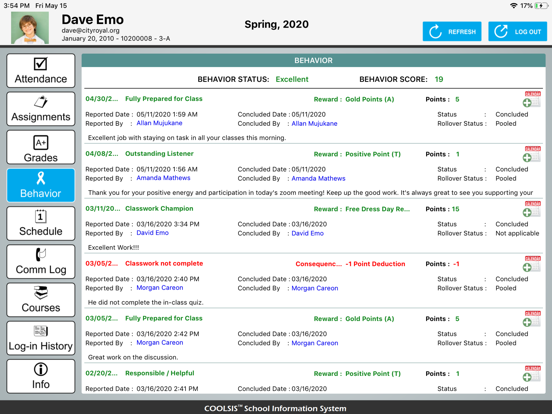
Task: Click the behavior score value 19
Action: (x=439, y=80)
